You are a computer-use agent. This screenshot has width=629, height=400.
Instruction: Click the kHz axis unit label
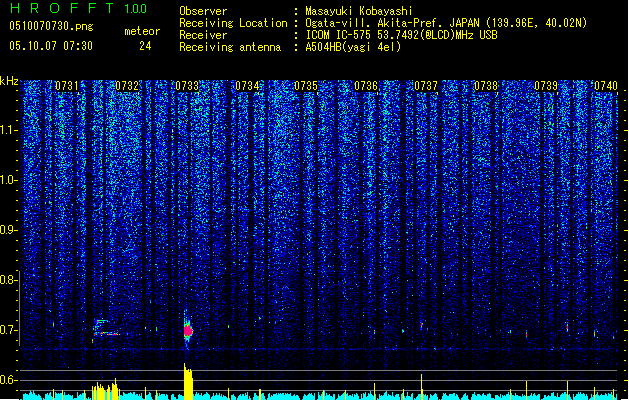(9, 81)
